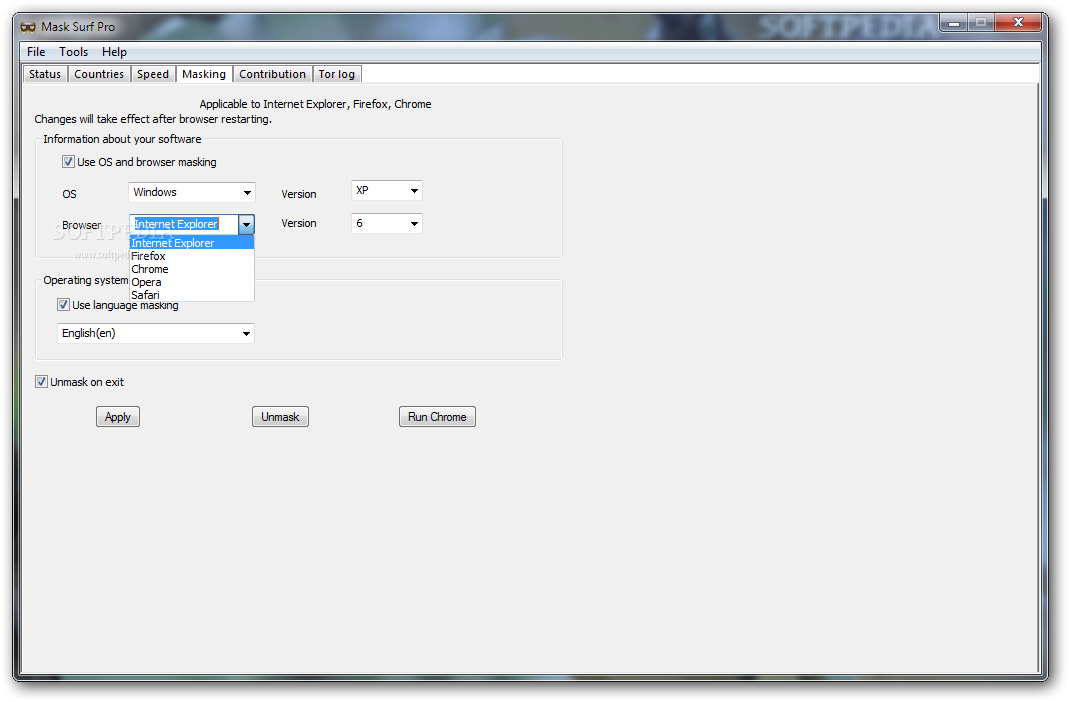The image size is (1069, 702).
Task: Pick Chrome from the browser list
Action: point(192,269)
